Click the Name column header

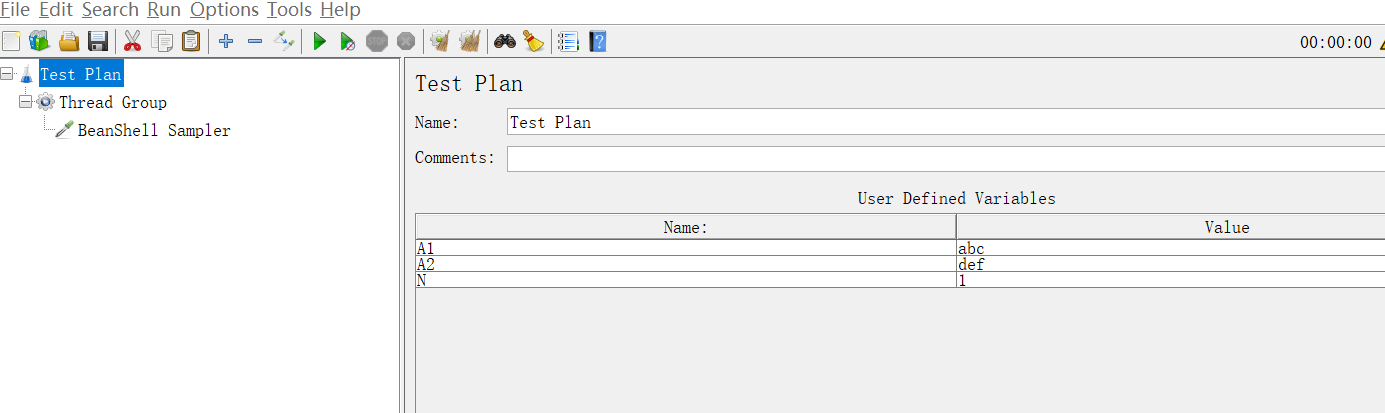[x=685, y=227]
